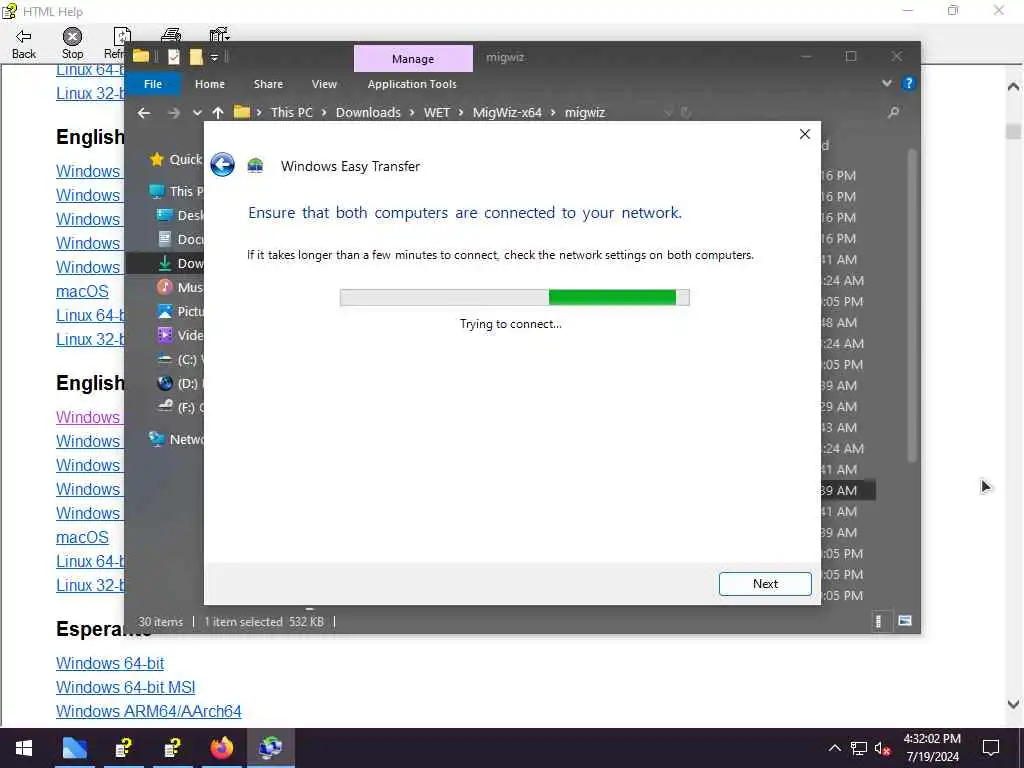Click the File Explorer vertical scrollbar thumb
Image resolution: width=1024 pixels, height=768 pixels.
point(912,306)
